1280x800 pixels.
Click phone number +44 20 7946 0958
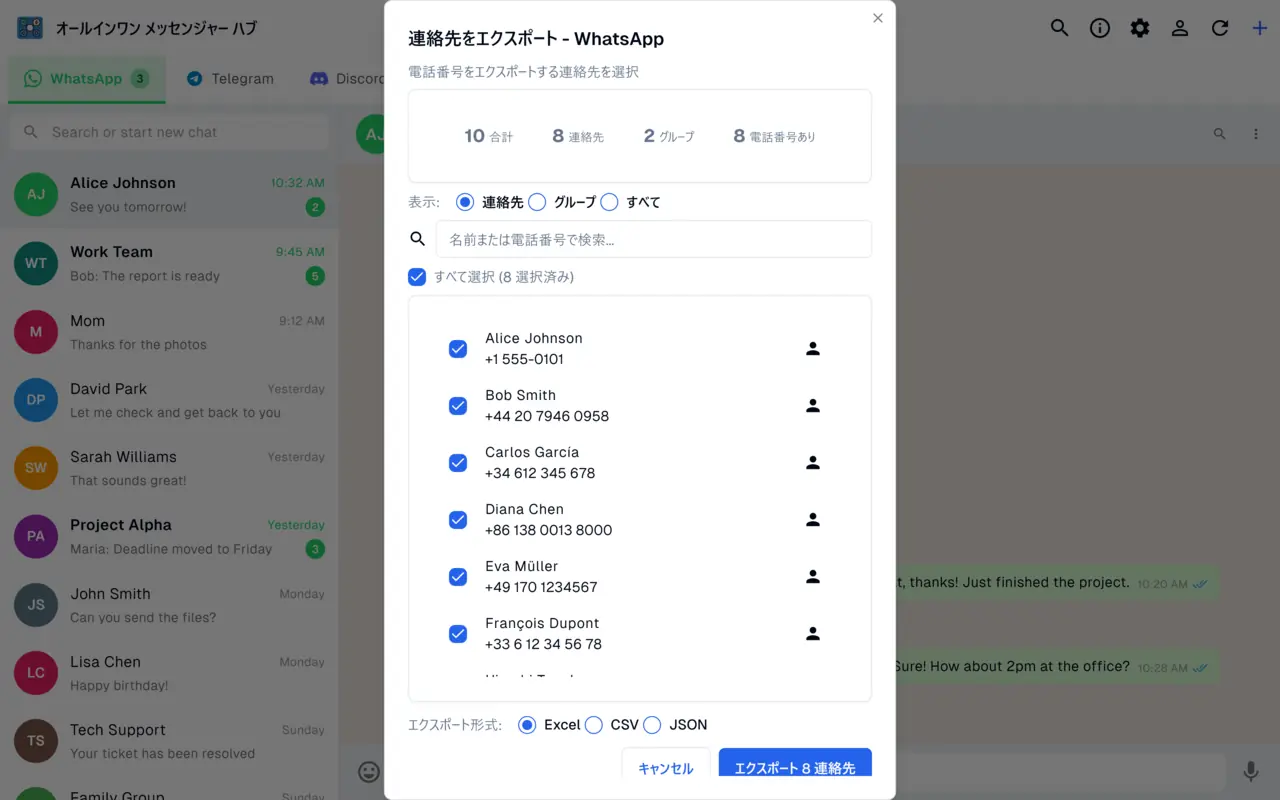547,416
